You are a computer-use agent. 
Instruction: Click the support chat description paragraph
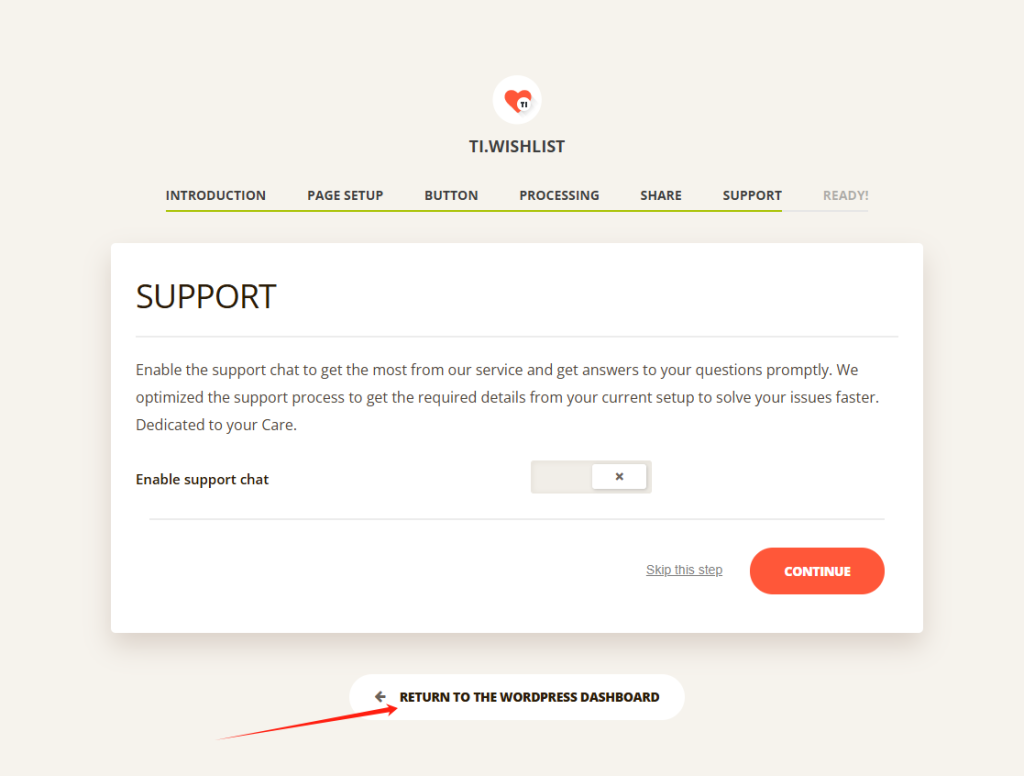pos(507,397)
